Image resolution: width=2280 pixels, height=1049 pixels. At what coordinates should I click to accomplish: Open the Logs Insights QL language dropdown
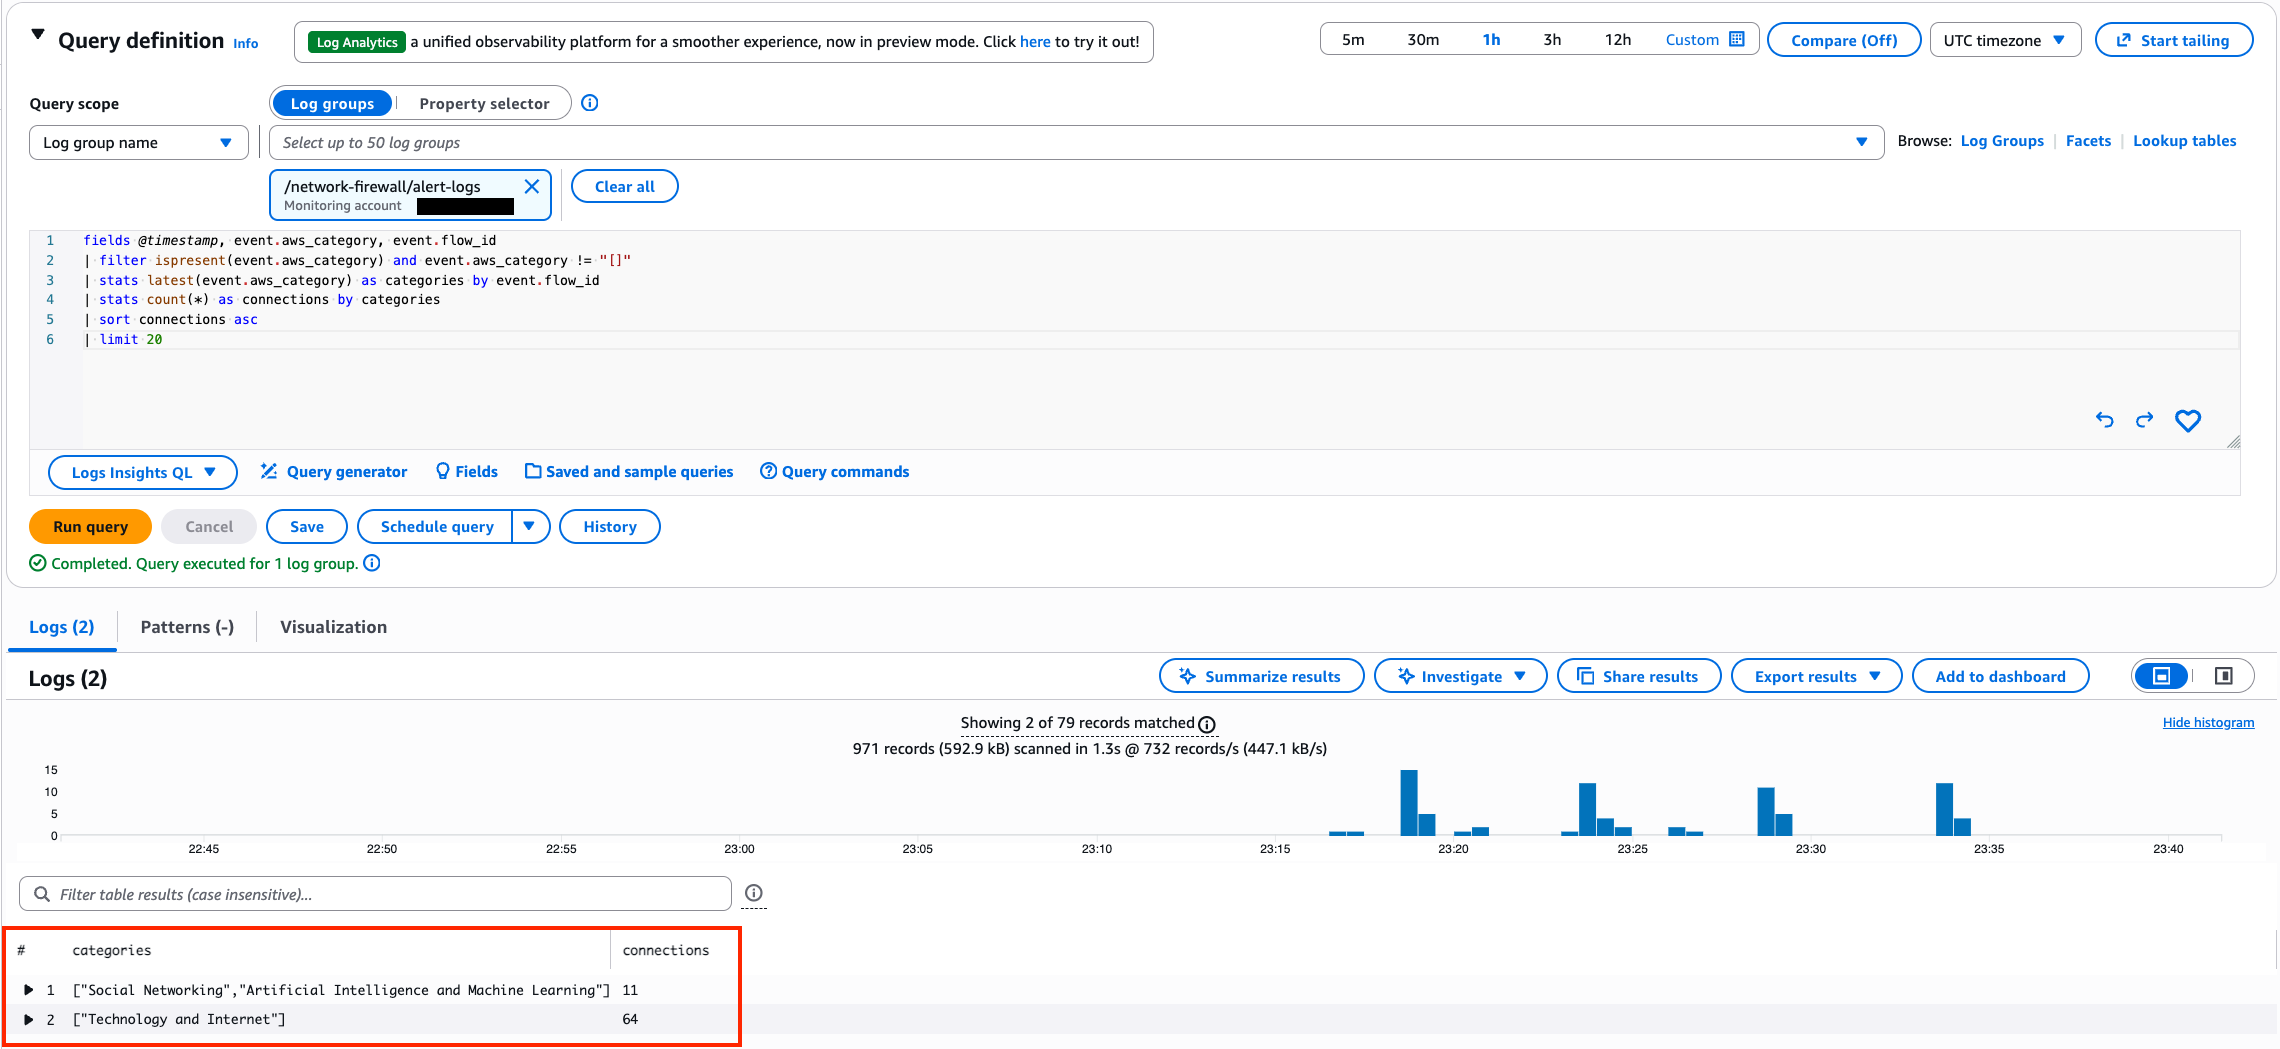[143, 473]
